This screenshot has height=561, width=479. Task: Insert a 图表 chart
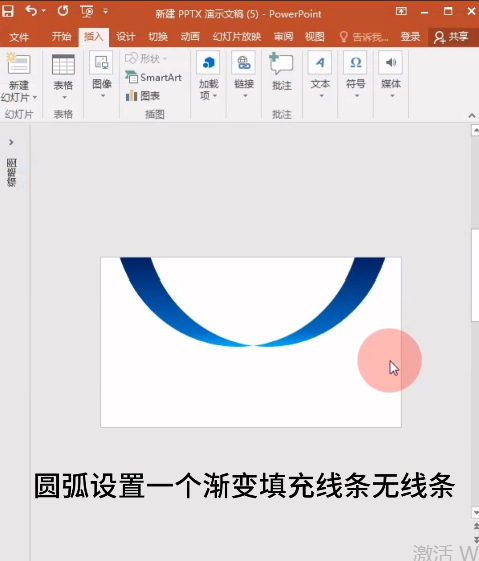tap(143, 96)
